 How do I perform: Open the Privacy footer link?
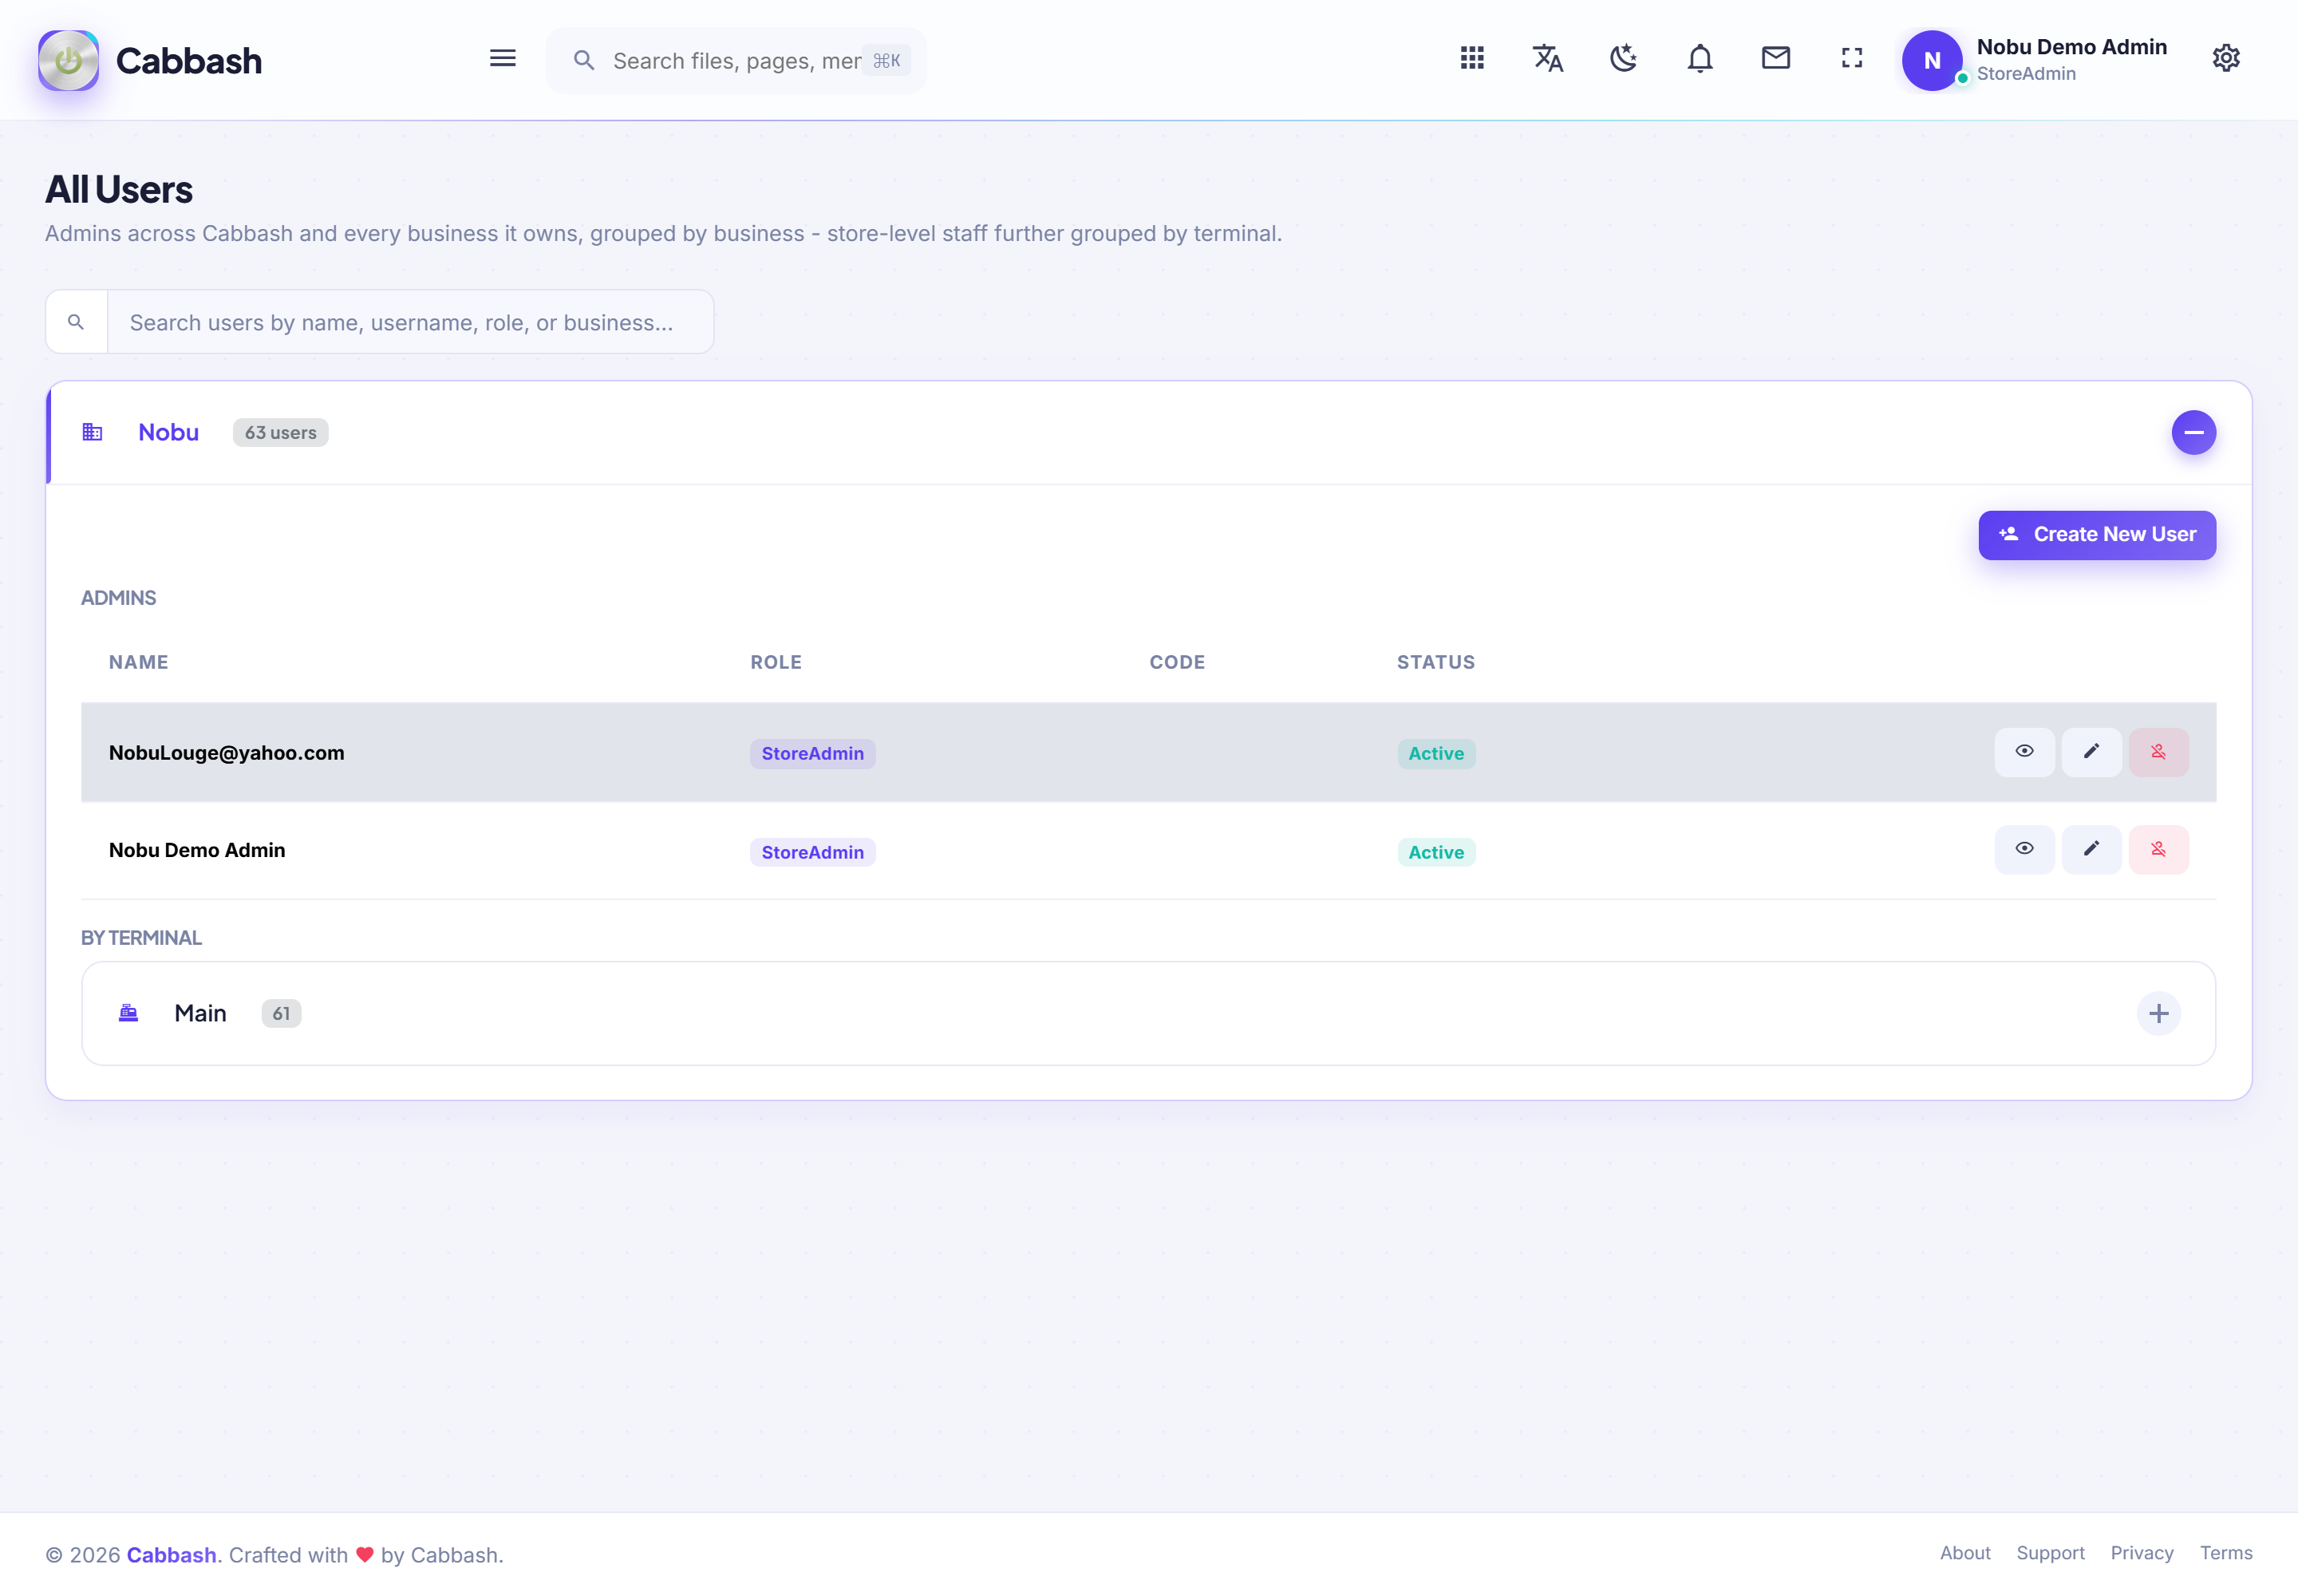(x=2142, y=1553)
